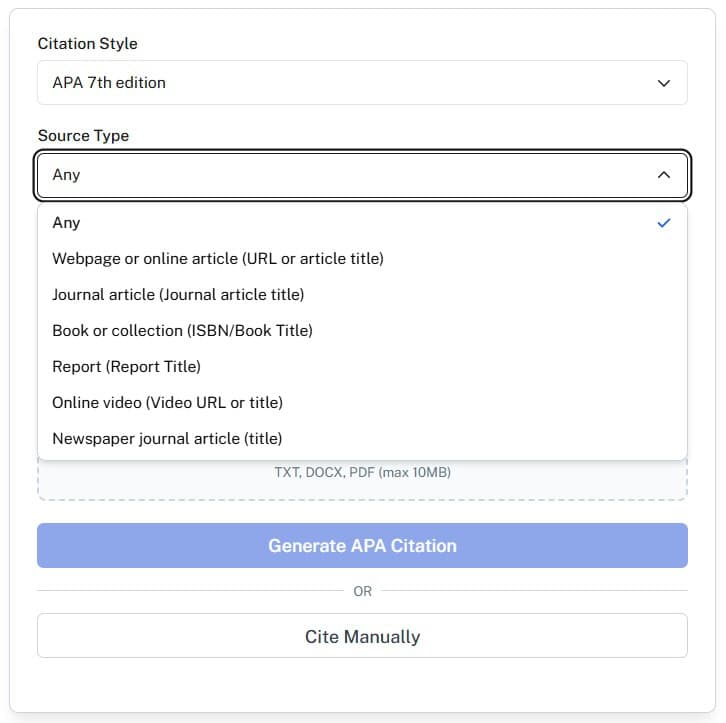Choose the Report (Report Title) option
726x723 pixels.
click(126, 367)
